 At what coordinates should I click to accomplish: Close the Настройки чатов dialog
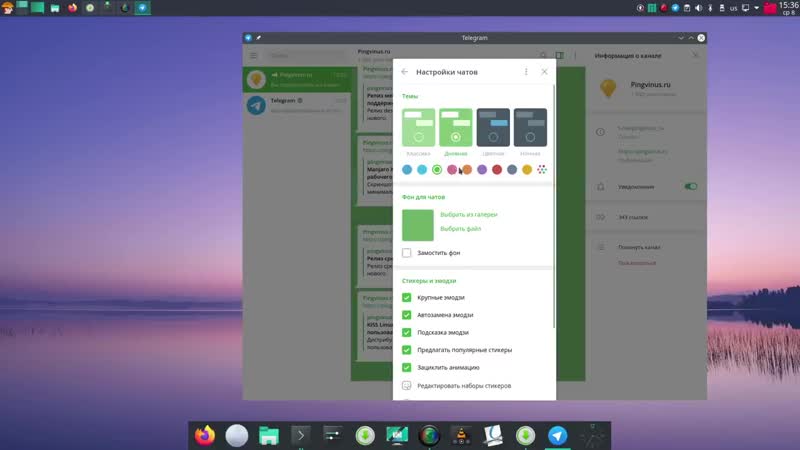click(544, 72)
